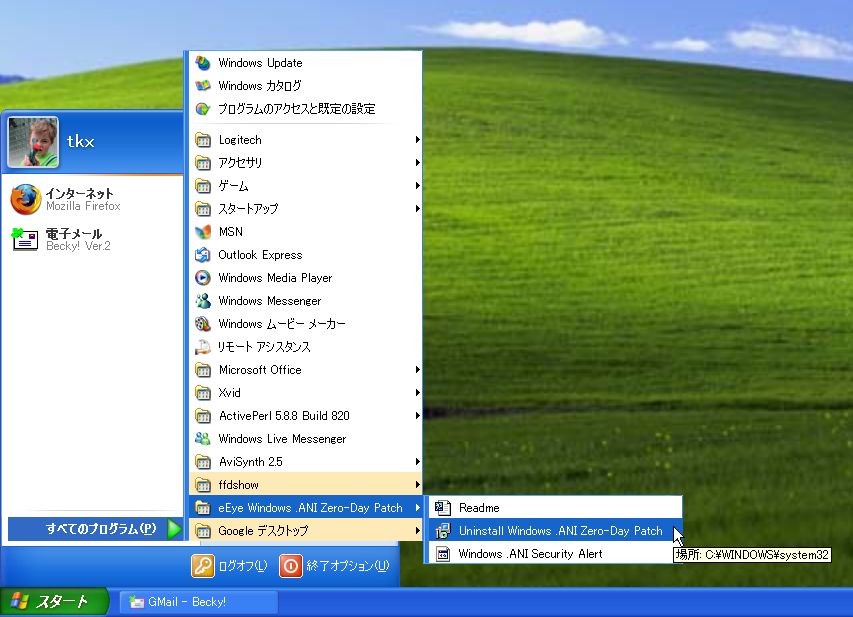Click the MSN butterfly icon
Screen dimensions: 853x617
point(203,232)
